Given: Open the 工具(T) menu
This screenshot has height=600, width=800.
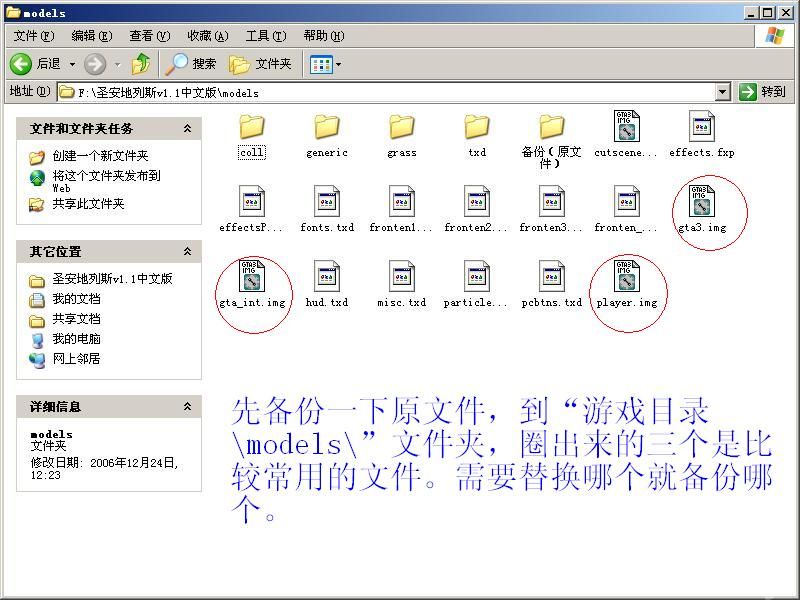Looking at the screenshot, I should tap(265, 36).
